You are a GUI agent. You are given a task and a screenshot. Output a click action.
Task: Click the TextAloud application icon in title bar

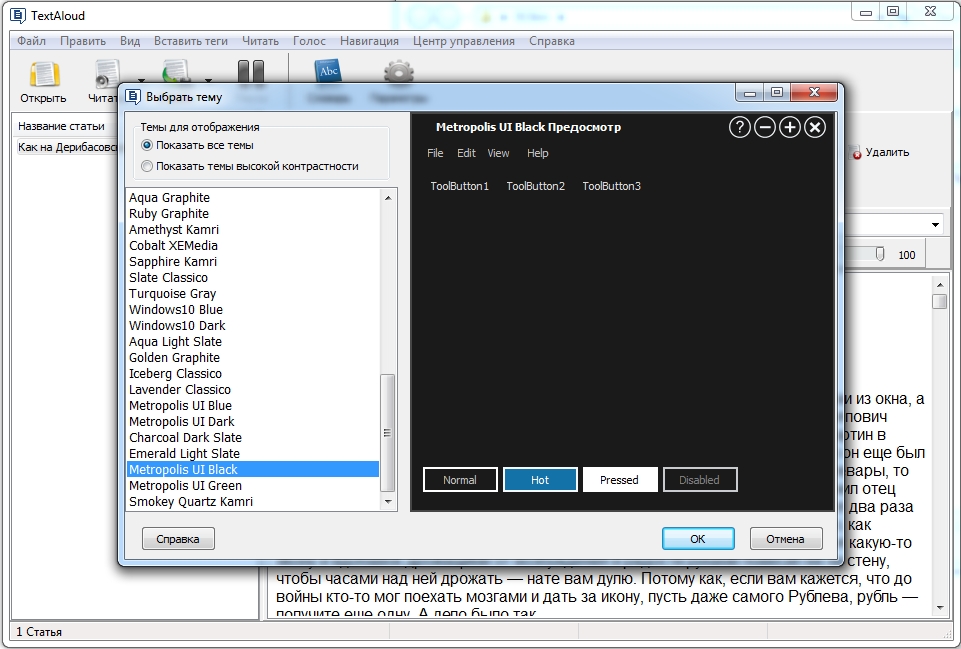pyautogui.click(x=18, y=15)
